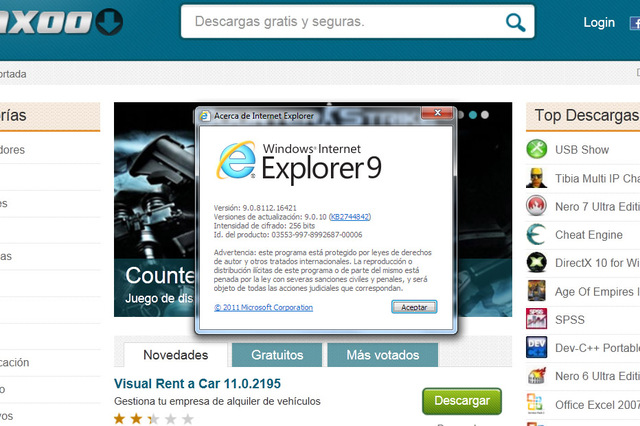The height and width of the screenshot is (426, 640).
Task: Open the KB2744842 update link
Action: point(350,216)
